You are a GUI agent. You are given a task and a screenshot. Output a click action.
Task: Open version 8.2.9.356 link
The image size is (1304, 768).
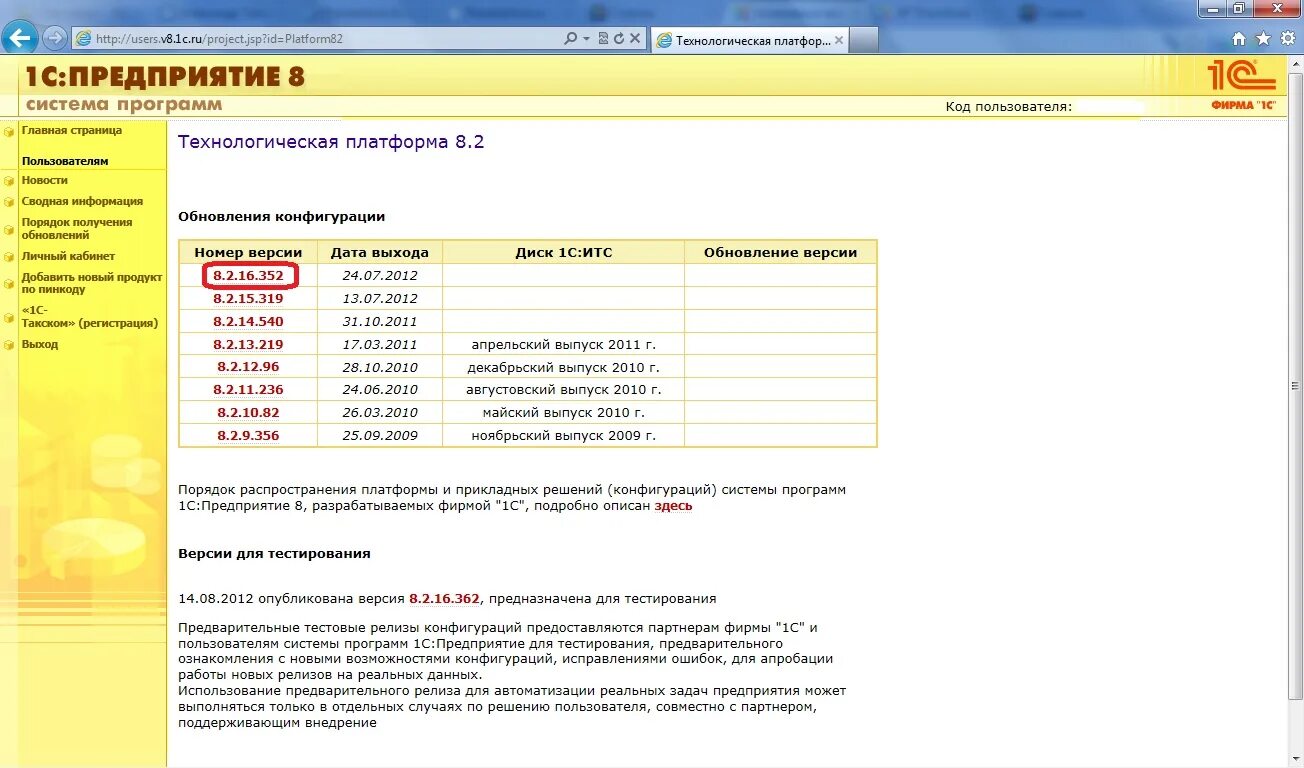pyautogui.click(x=248, y=435)
